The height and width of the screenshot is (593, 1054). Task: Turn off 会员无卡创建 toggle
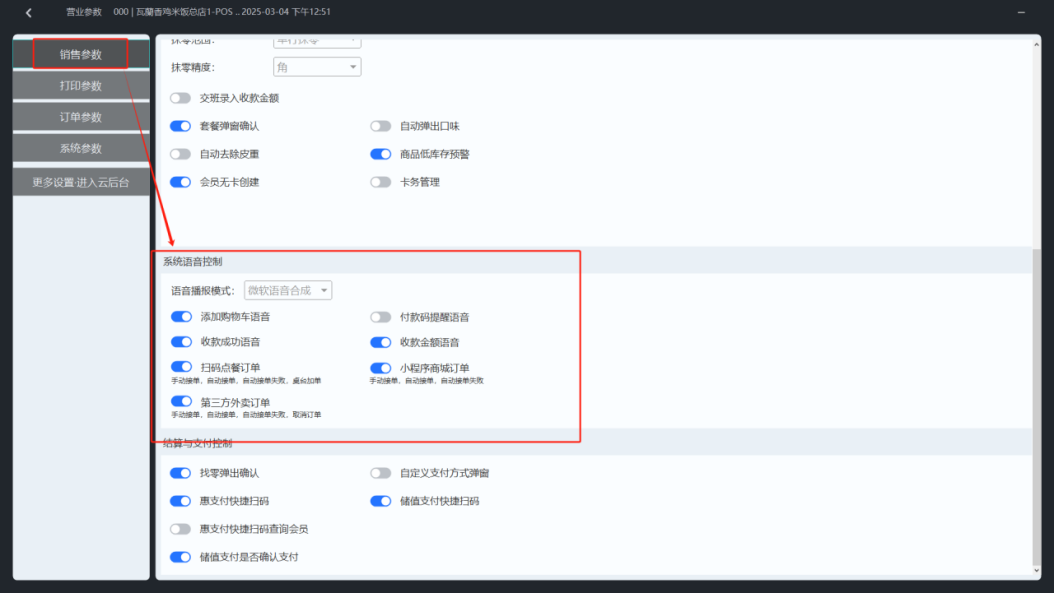(180, 182)
